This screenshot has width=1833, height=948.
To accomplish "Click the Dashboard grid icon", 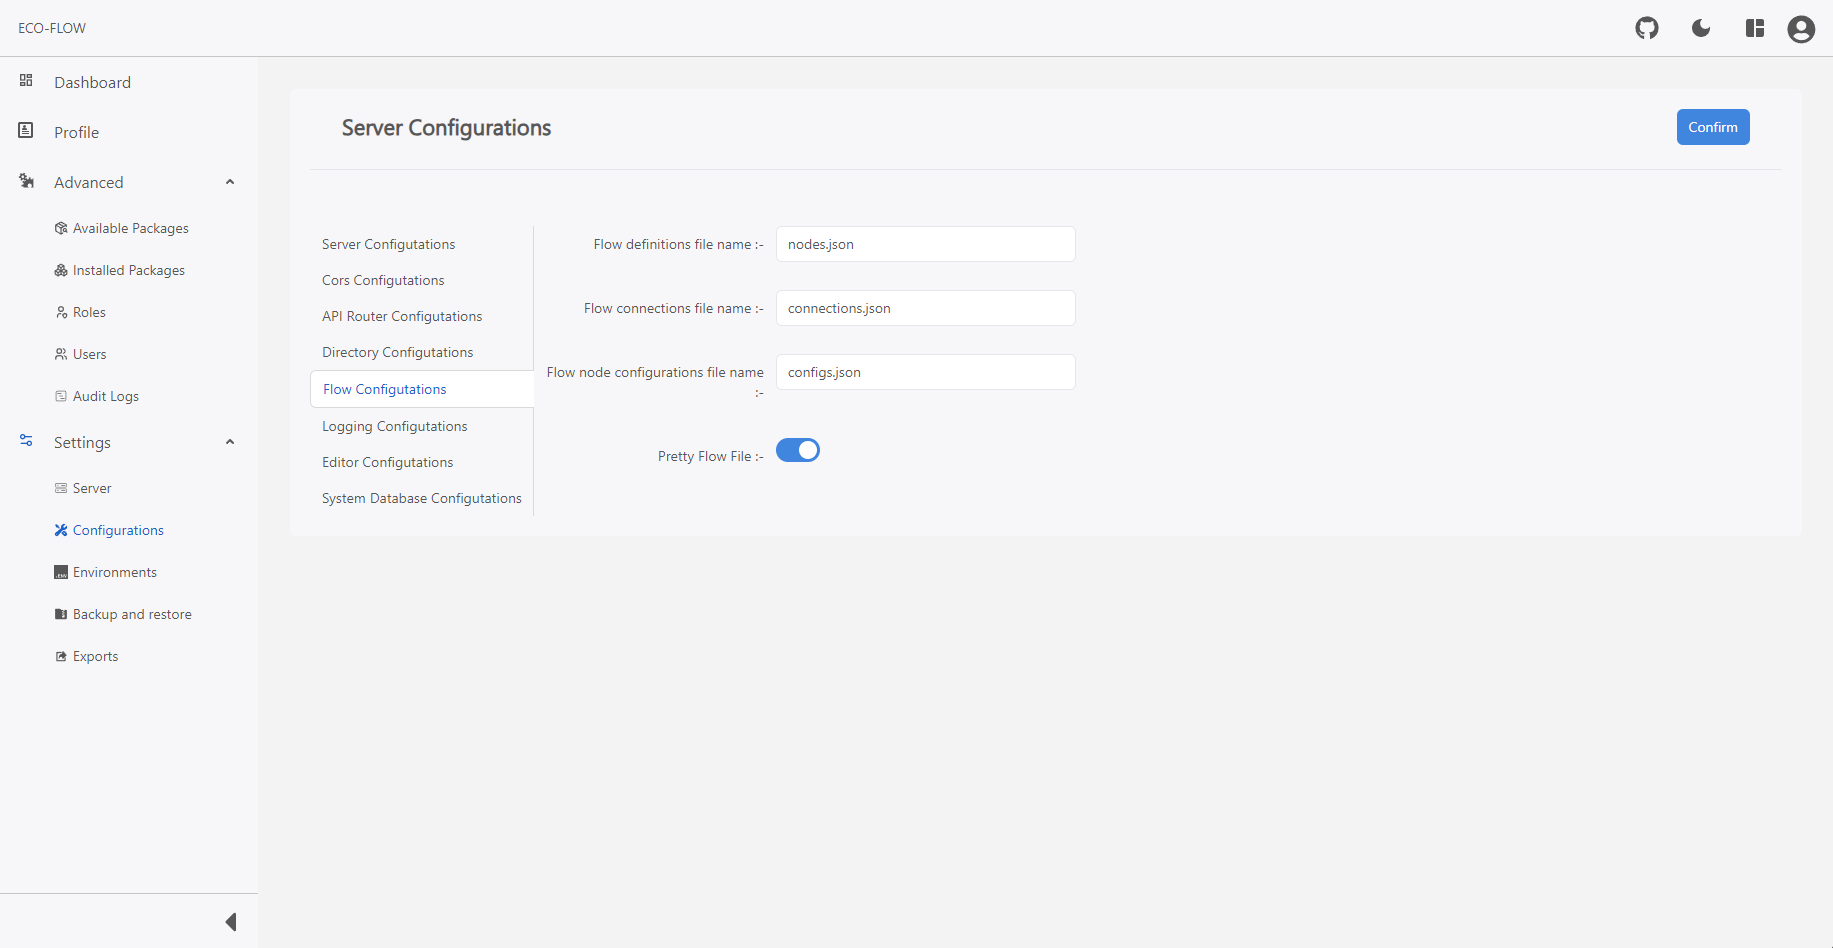I will (x=26, y=80).
